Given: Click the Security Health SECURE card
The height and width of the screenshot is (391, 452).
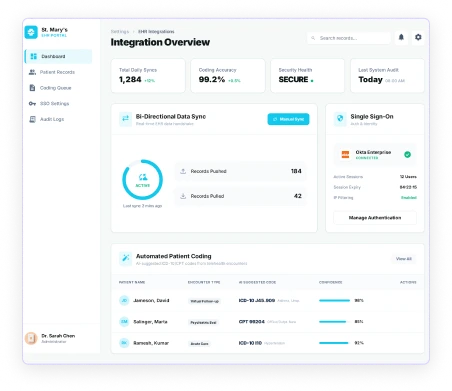Looking at the screenshot, I should tap(307, 76).
